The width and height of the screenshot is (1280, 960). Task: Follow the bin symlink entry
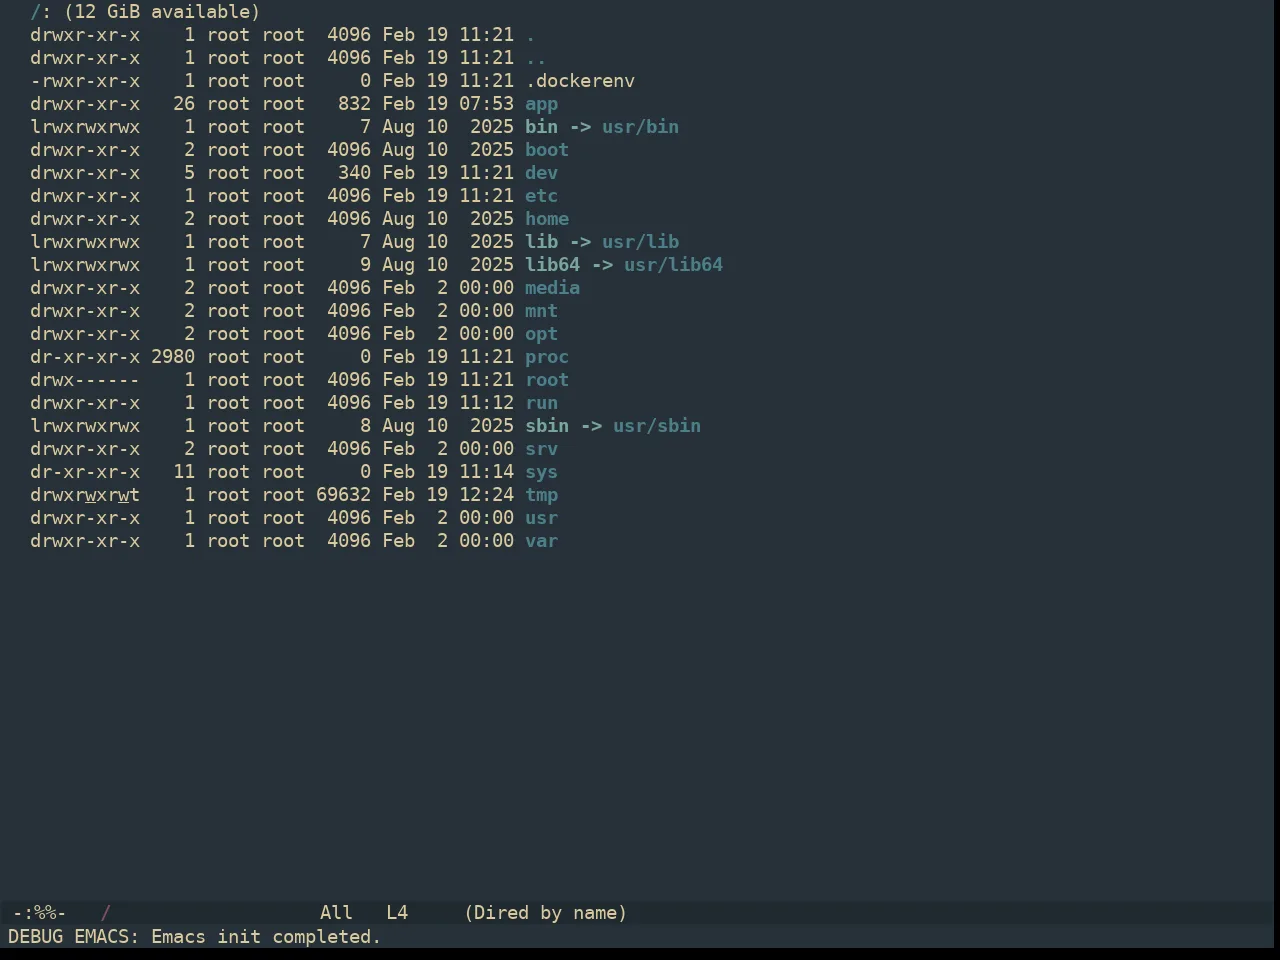pos(541,127)
